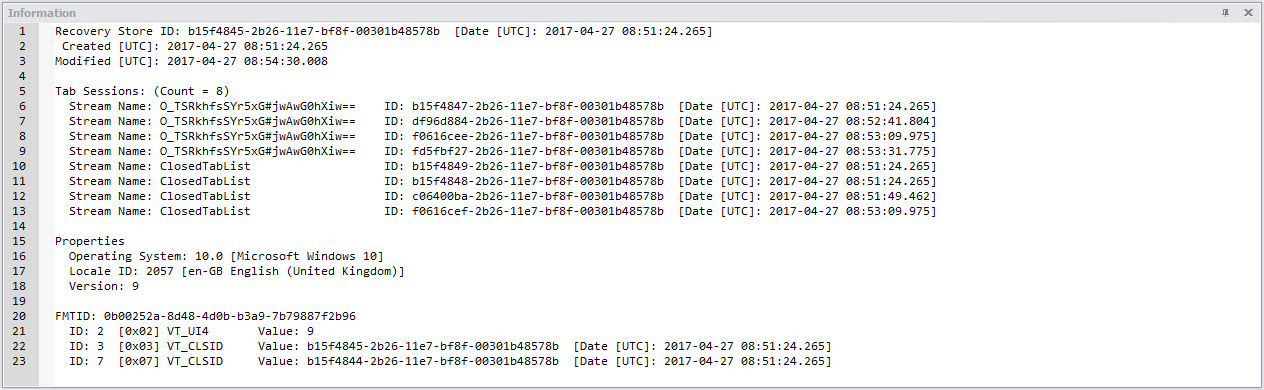Select line number 23 in the gutter
The height and width of the screenshot is (390, 1264).
[x=21, y=361]
